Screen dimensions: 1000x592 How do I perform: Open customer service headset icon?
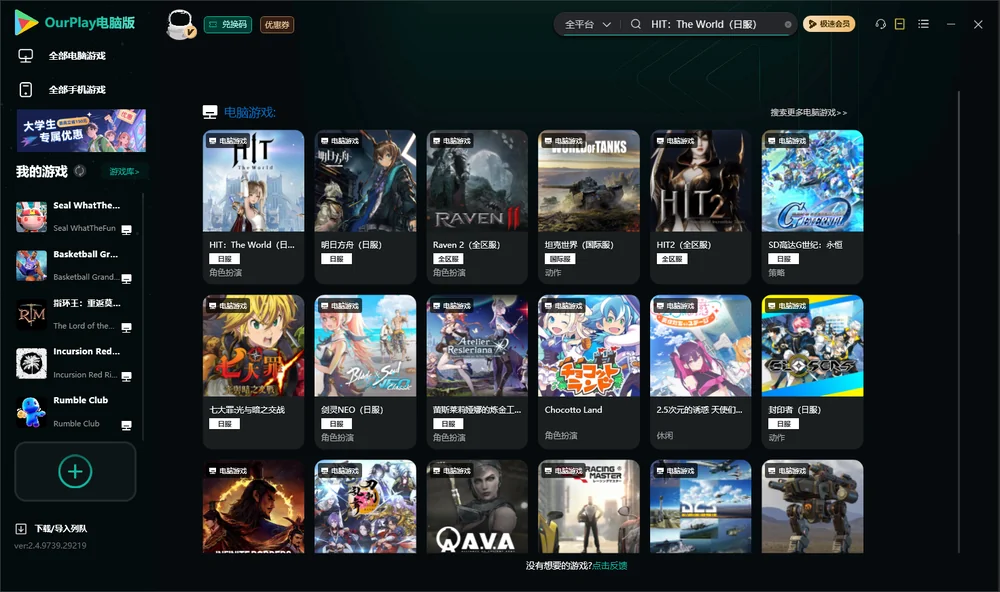(880, 24)
